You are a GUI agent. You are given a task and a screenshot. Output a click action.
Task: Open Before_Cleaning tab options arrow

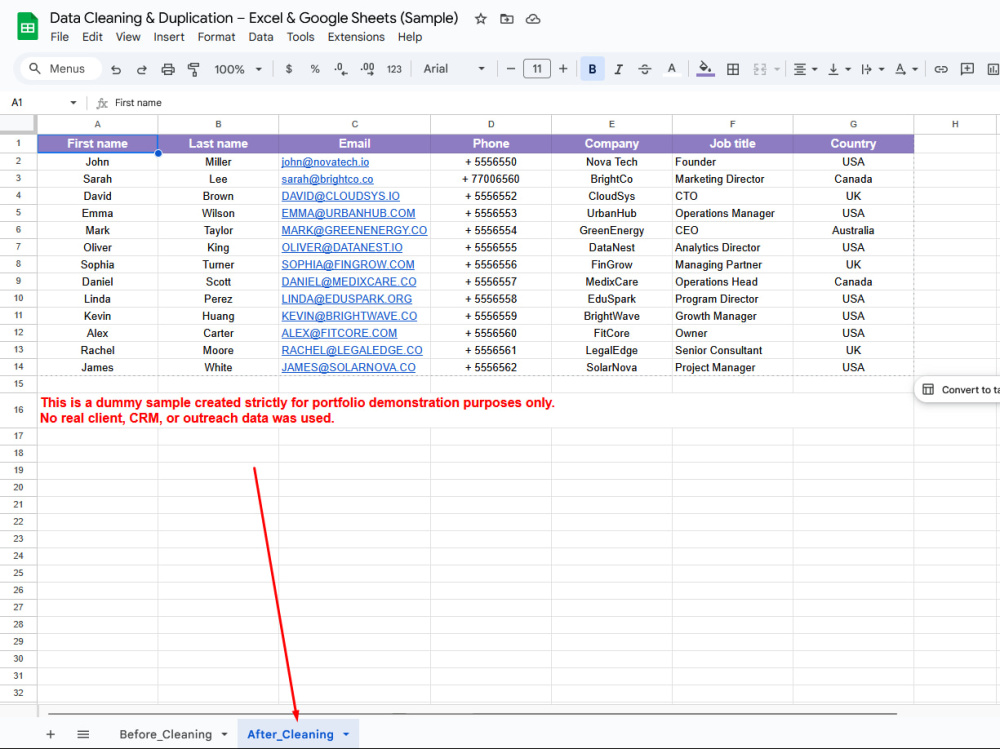tap(224, 734)
